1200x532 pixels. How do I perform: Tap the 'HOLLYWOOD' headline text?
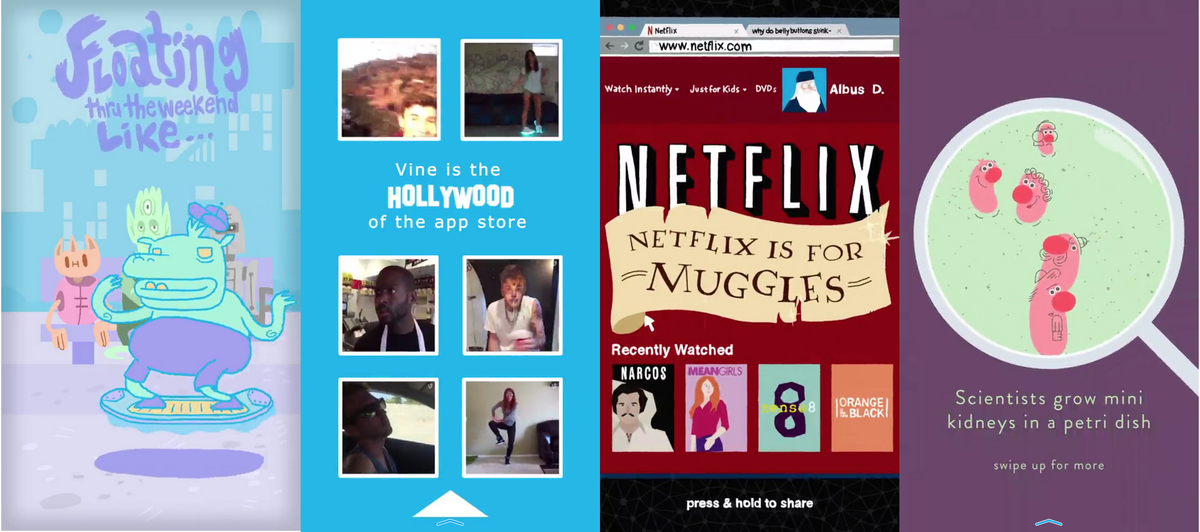[450, 196]
